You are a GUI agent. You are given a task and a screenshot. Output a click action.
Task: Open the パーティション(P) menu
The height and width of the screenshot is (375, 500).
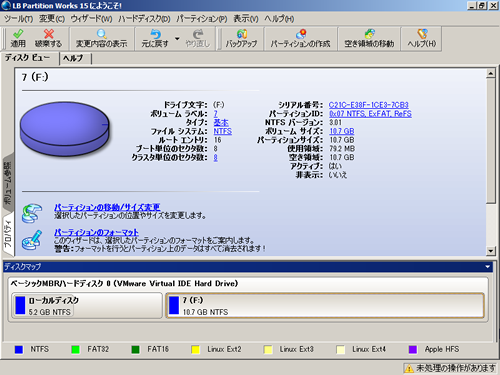tap(202, 19)
